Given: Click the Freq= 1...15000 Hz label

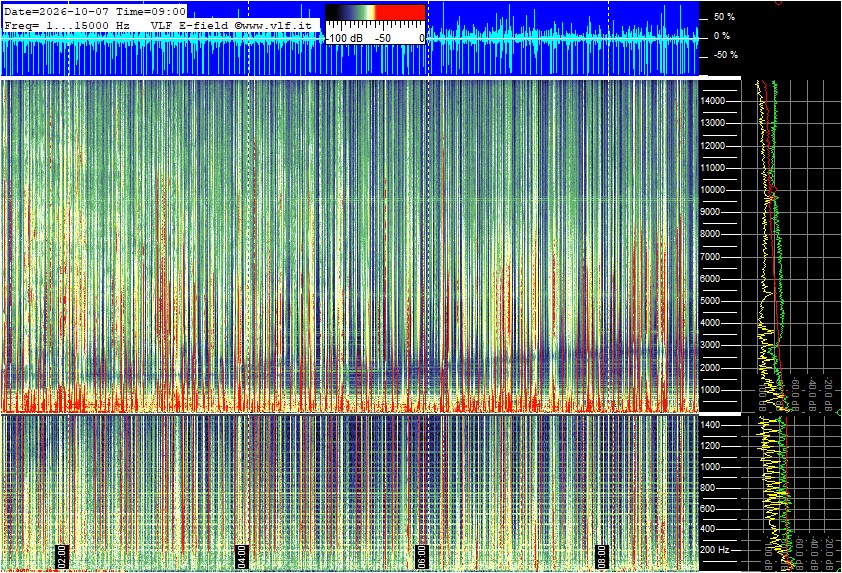Looking at the screenshot, I should pos(67,25).
